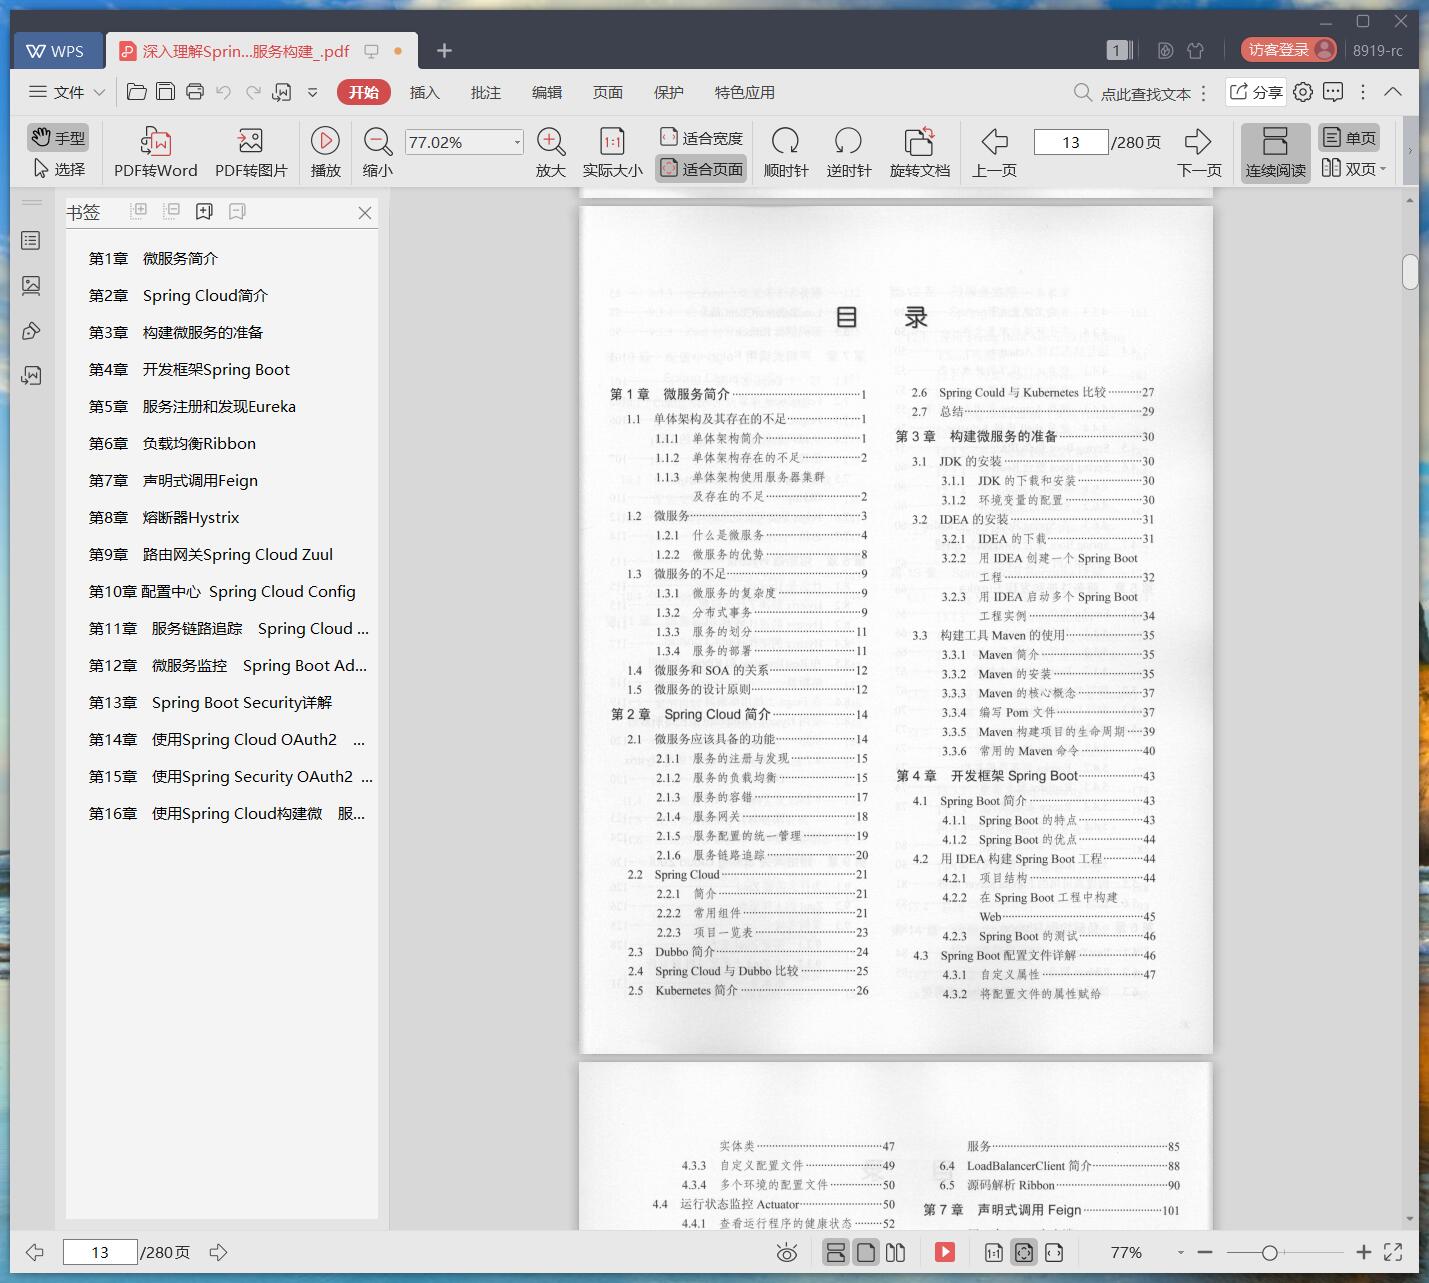The height and width of the screenshot is (1283, 1429).
Task: Select bookmark 第5章 服务注册和发现Eureka
Action: (x=192, y=406)
